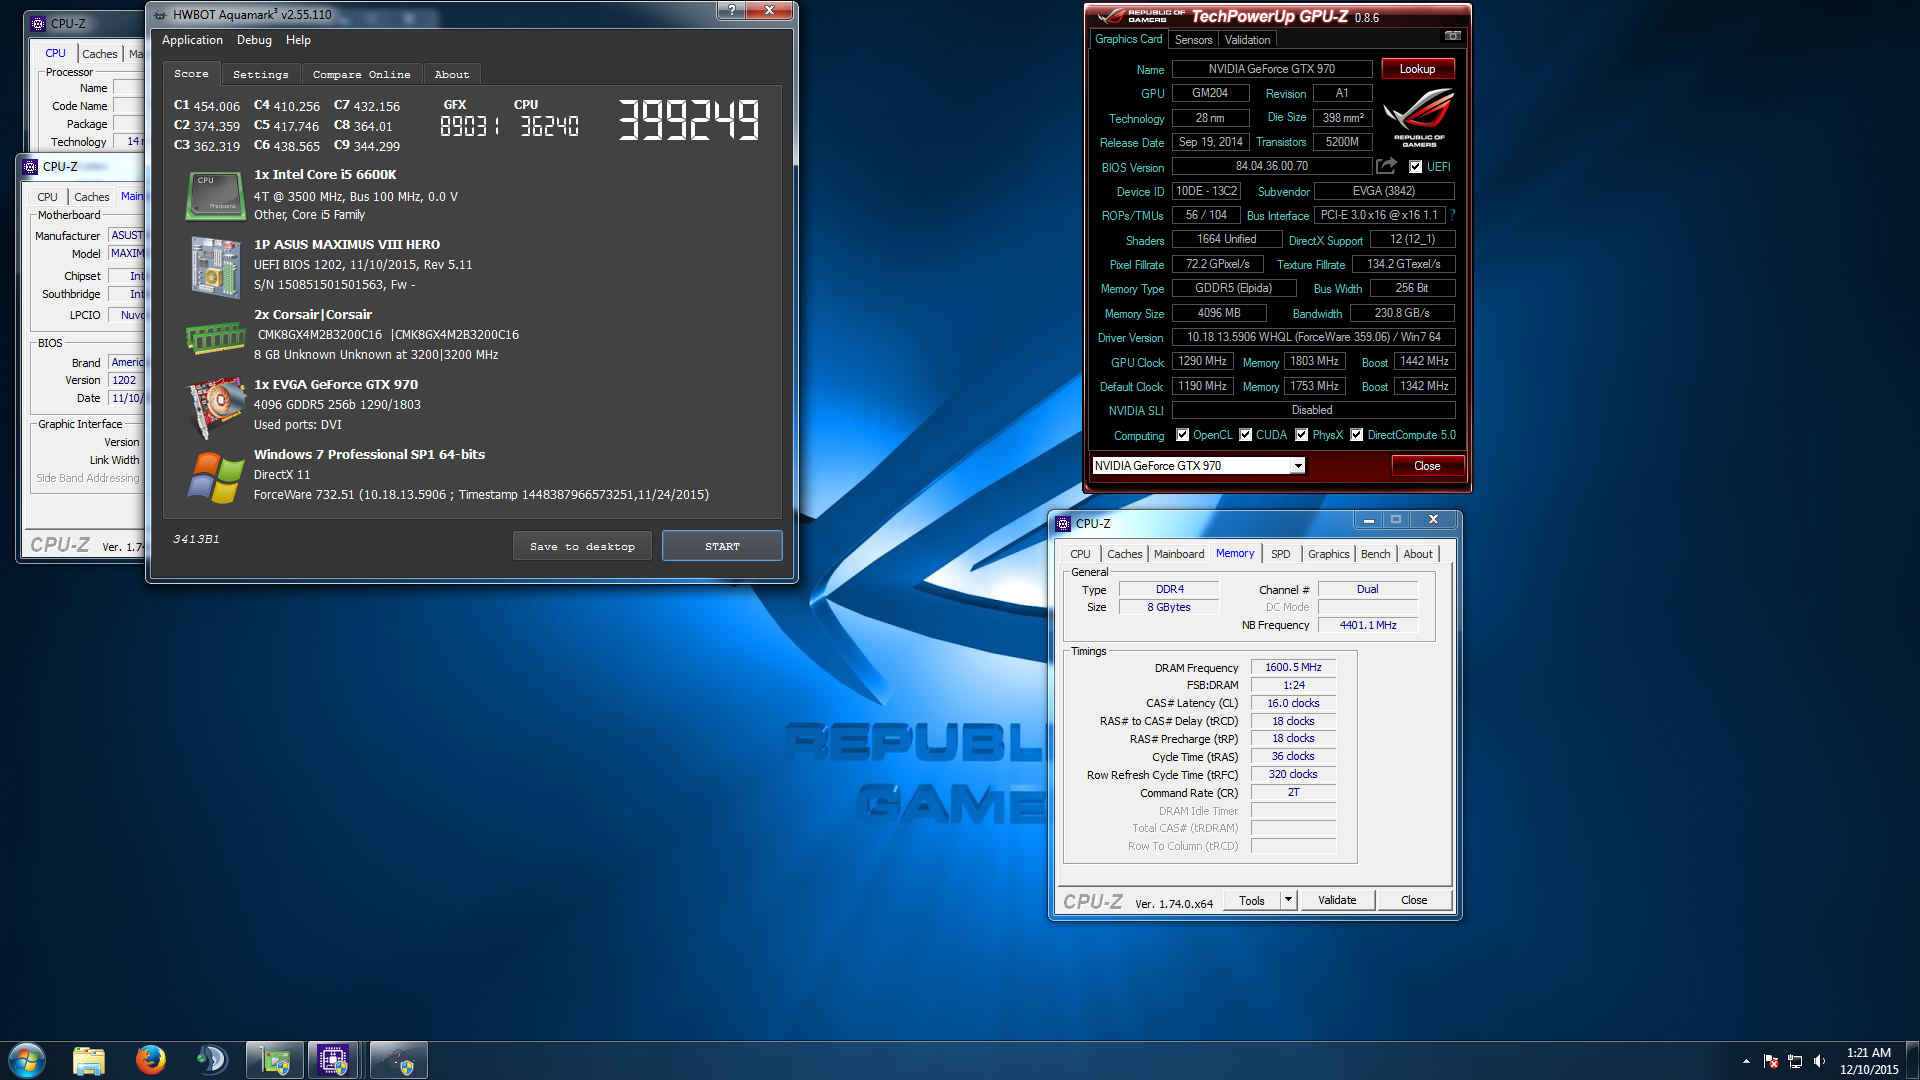The height and width of the screenshot is (1080, 1920).
Task: Open the network tray icon
Action: (x=1795, y=1061)
